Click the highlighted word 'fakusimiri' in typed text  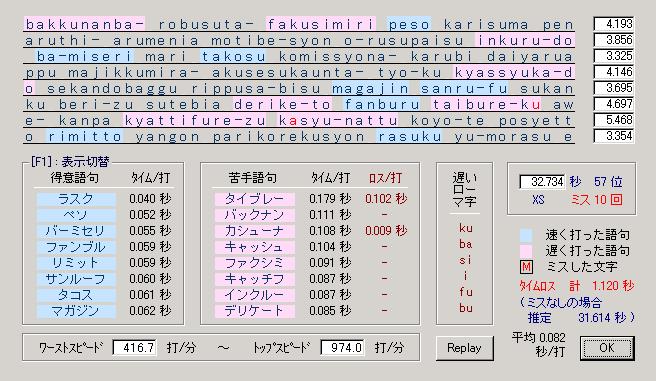[x=321, y=24]
